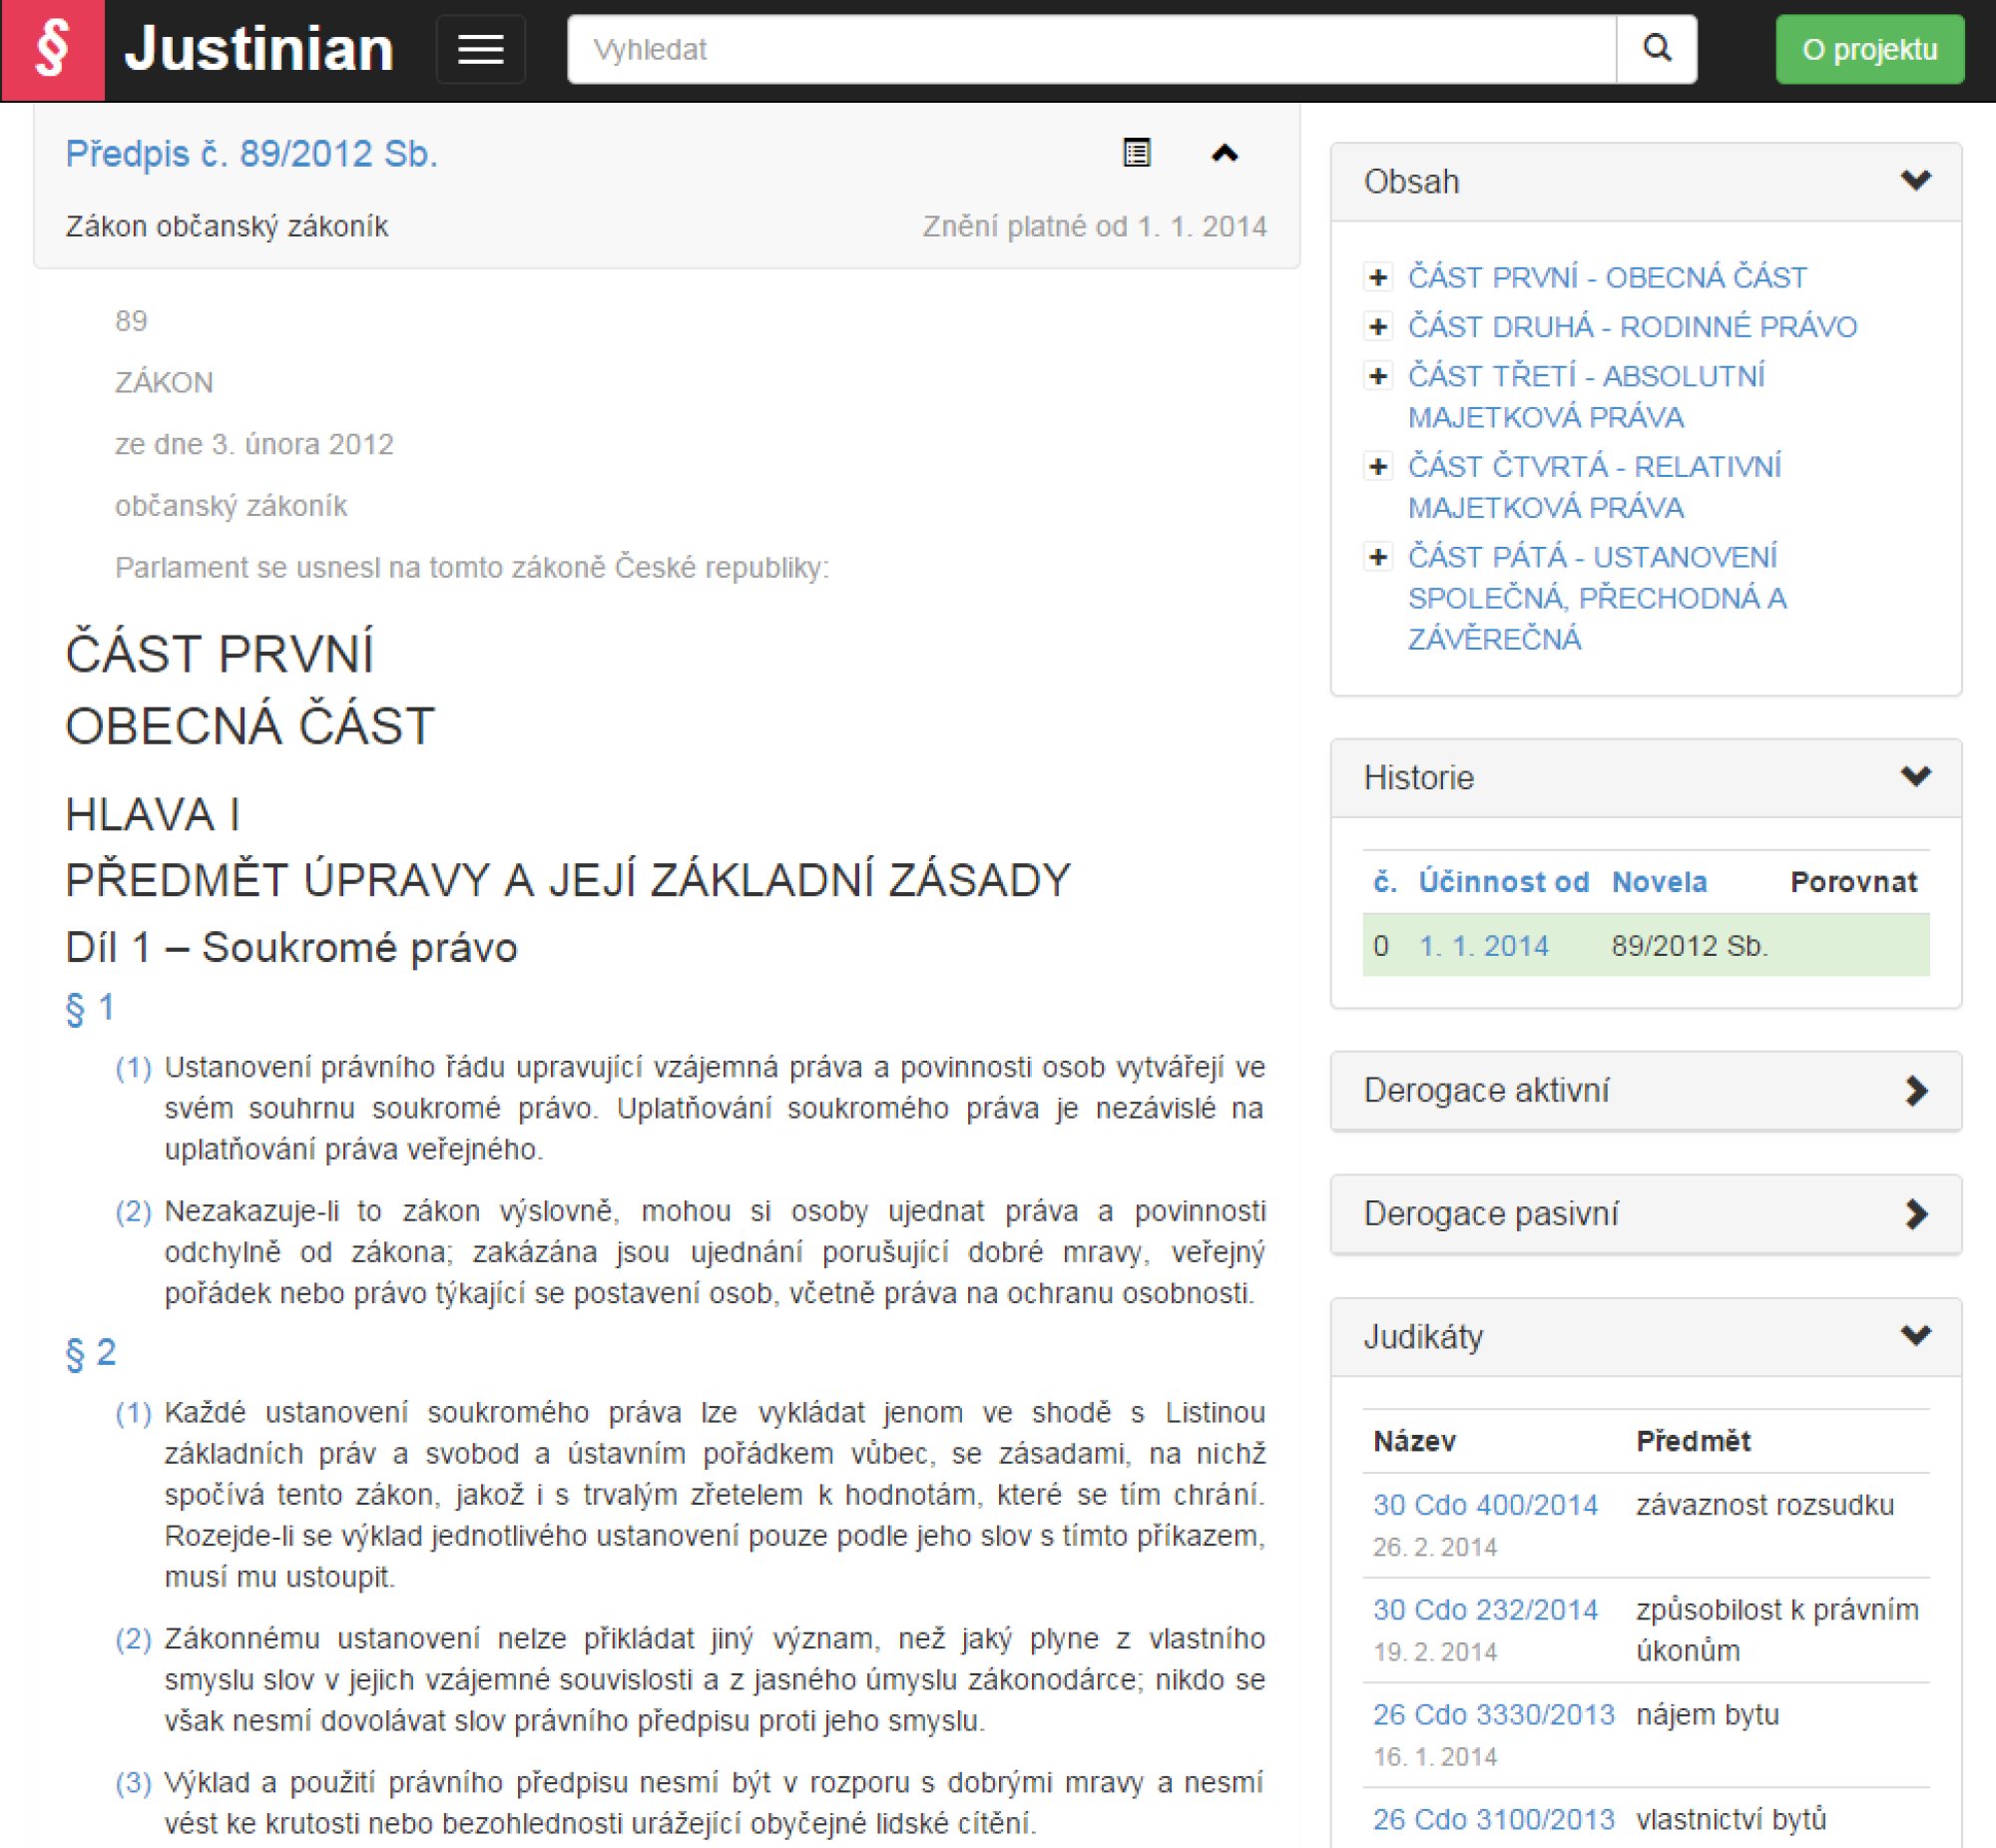The image size is (1996, 1848).
Task: Expand ČÁST DRUHÁ with the plus icon
Action: pyautogui.click(x=1378, y=327)
